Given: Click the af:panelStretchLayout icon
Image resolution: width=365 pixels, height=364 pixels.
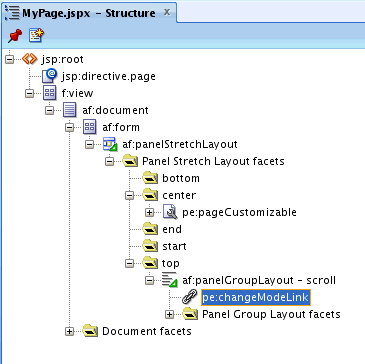Looking at the screenshot, I should (110, 144).
